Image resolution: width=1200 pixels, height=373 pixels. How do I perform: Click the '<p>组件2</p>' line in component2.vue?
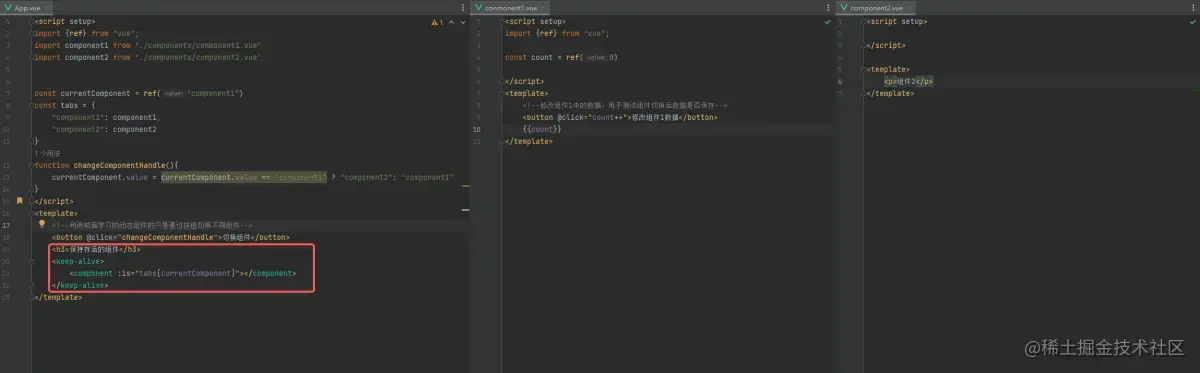point(908,81)
